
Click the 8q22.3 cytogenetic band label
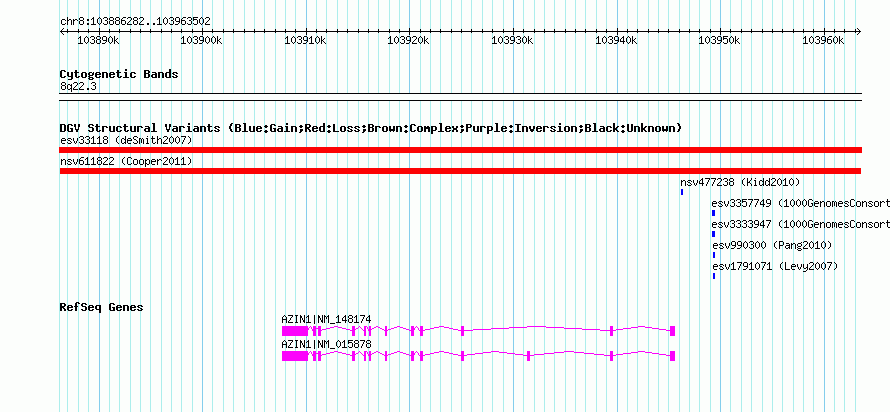coord(78,86)
